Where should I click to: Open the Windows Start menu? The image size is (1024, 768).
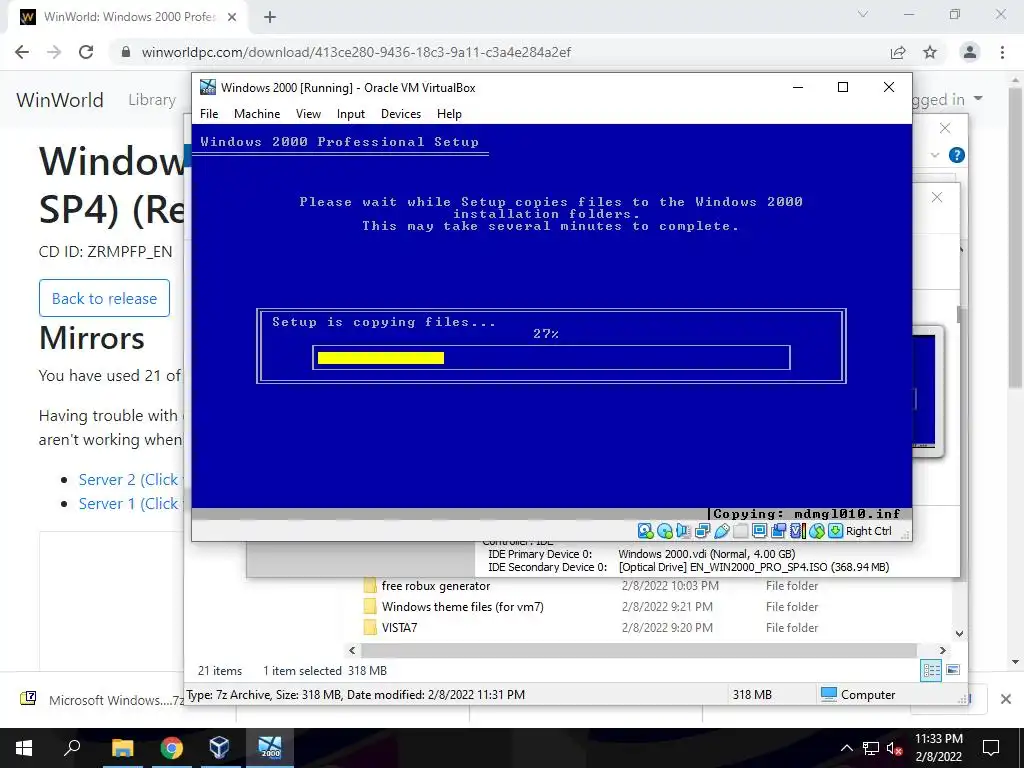point(24,748)
